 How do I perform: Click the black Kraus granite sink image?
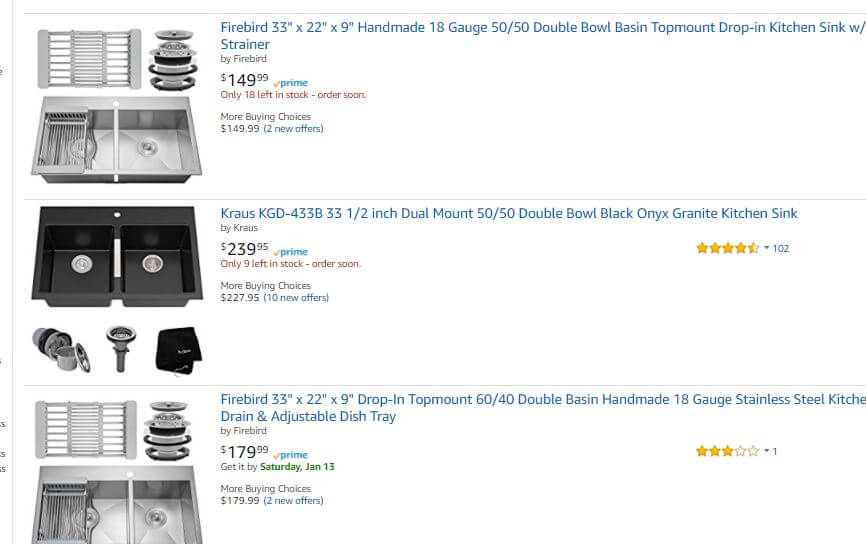tap(117, 256)
